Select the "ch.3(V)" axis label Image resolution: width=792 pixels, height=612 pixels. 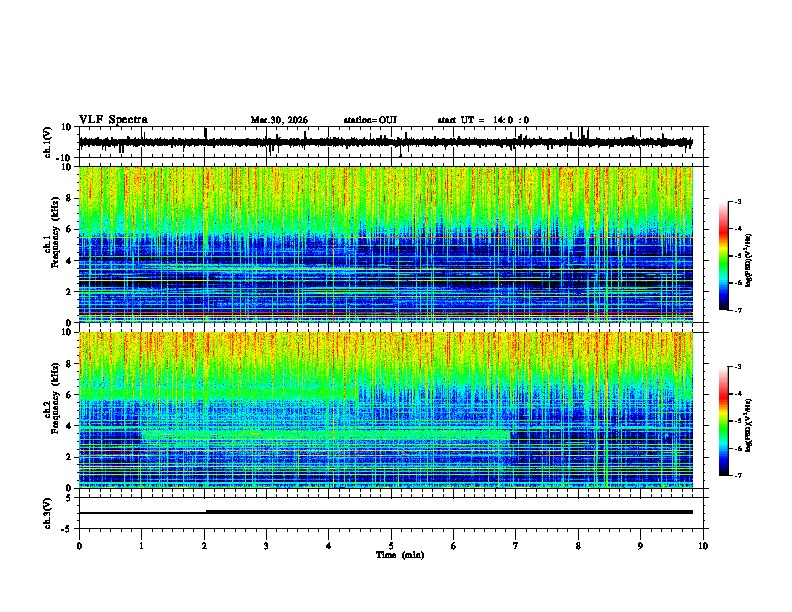click(48, 514)
